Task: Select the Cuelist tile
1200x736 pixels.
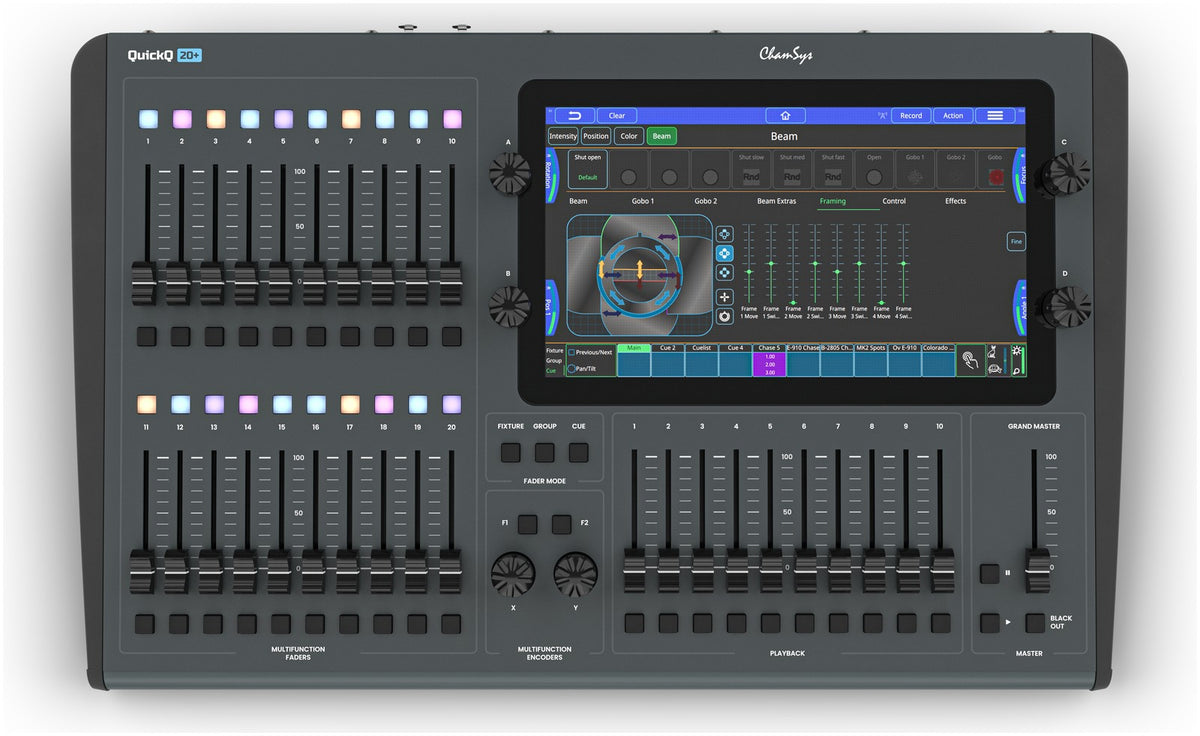Action: coord(701,360)
